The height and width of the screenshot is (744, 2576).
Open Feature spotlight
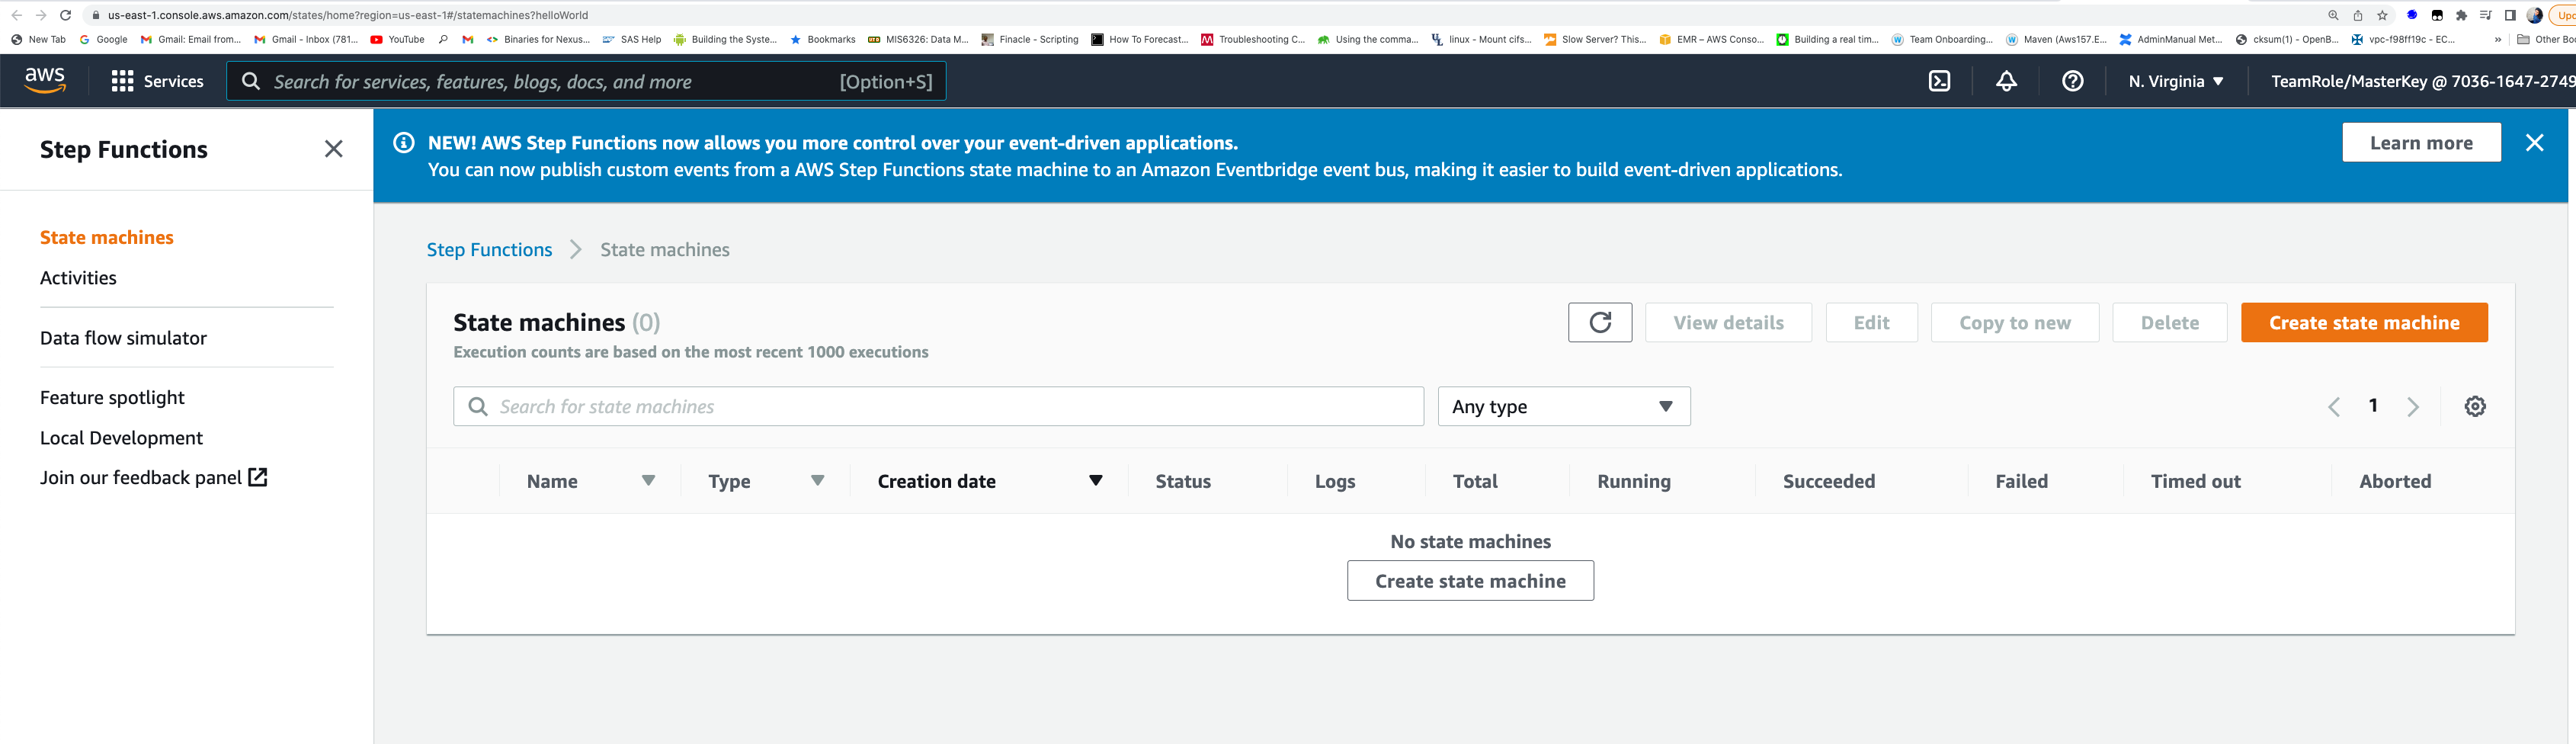coord(112,397)
